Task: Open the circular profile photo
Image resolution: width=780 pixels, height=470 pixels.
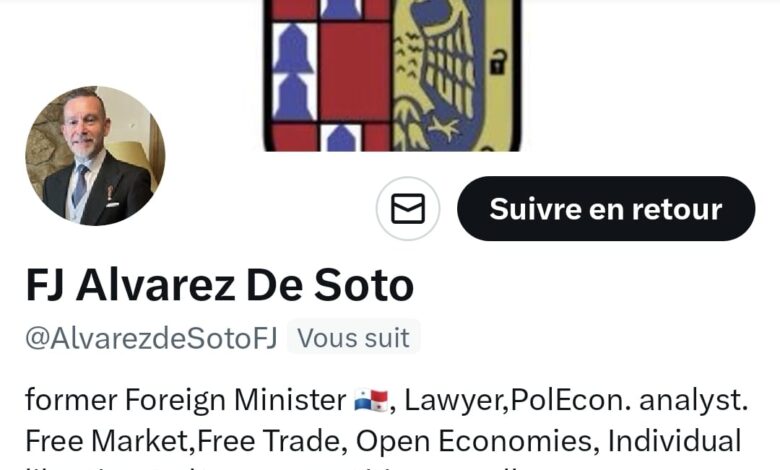Action: 95,156
